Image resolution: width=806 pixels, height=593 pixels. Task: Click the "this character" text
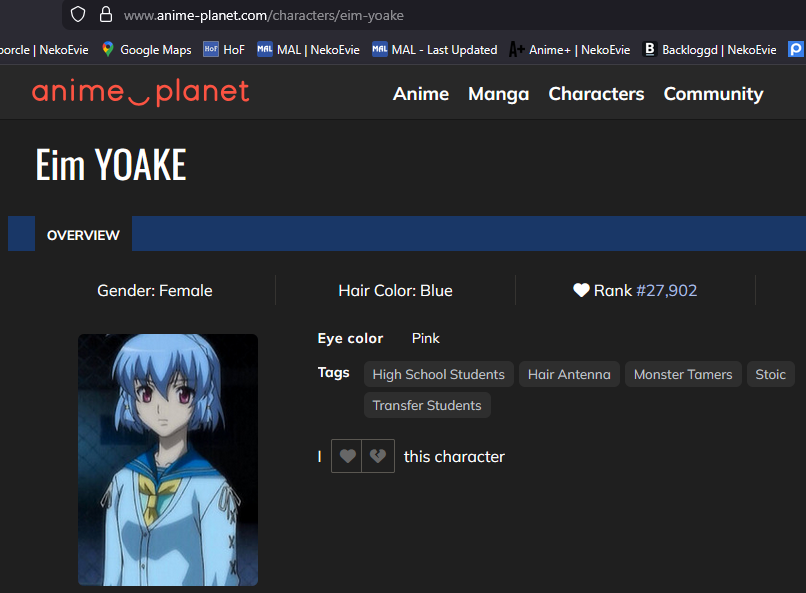[454, 456]
